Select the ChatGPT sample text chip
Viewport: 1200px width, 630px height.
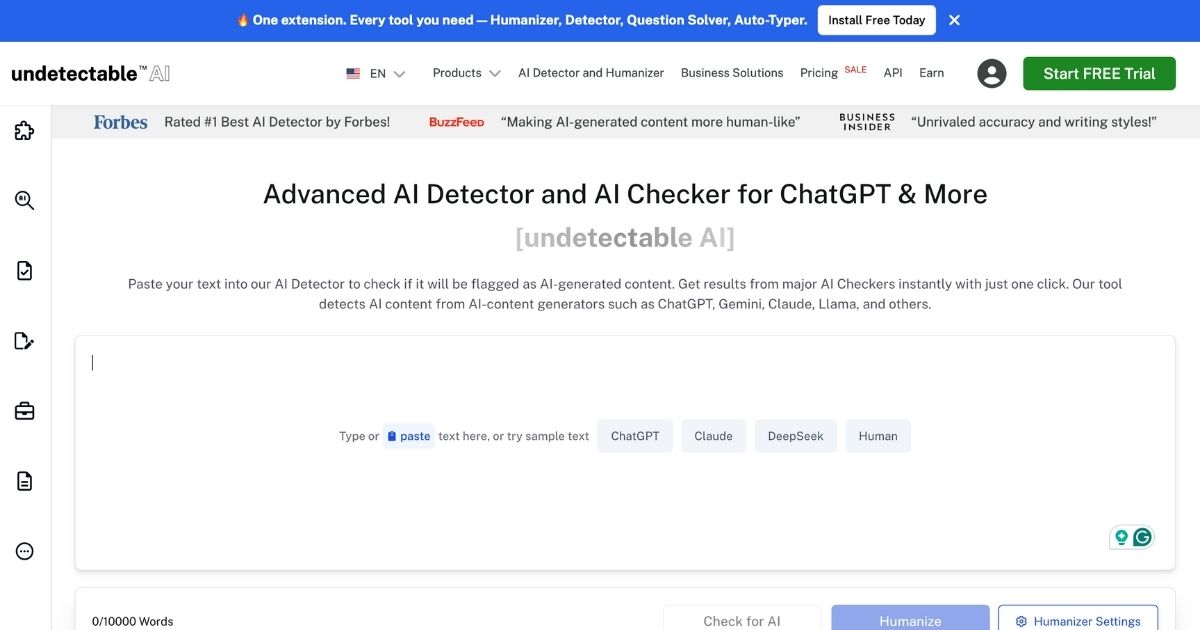pos(634,436)
